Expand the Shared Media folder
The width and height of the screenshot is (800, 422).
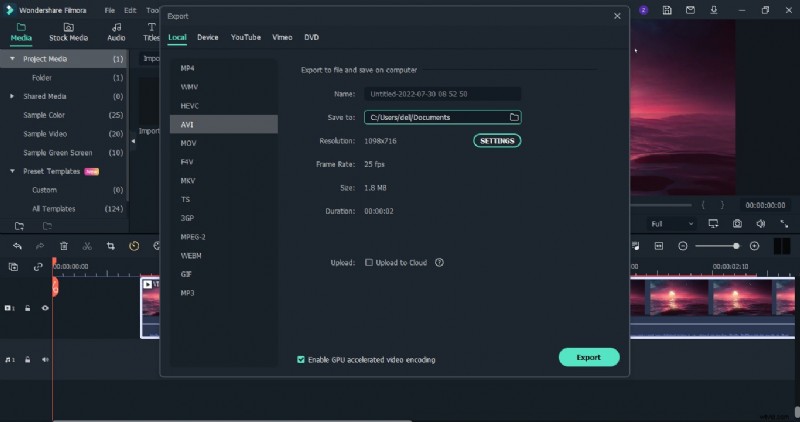12,96
